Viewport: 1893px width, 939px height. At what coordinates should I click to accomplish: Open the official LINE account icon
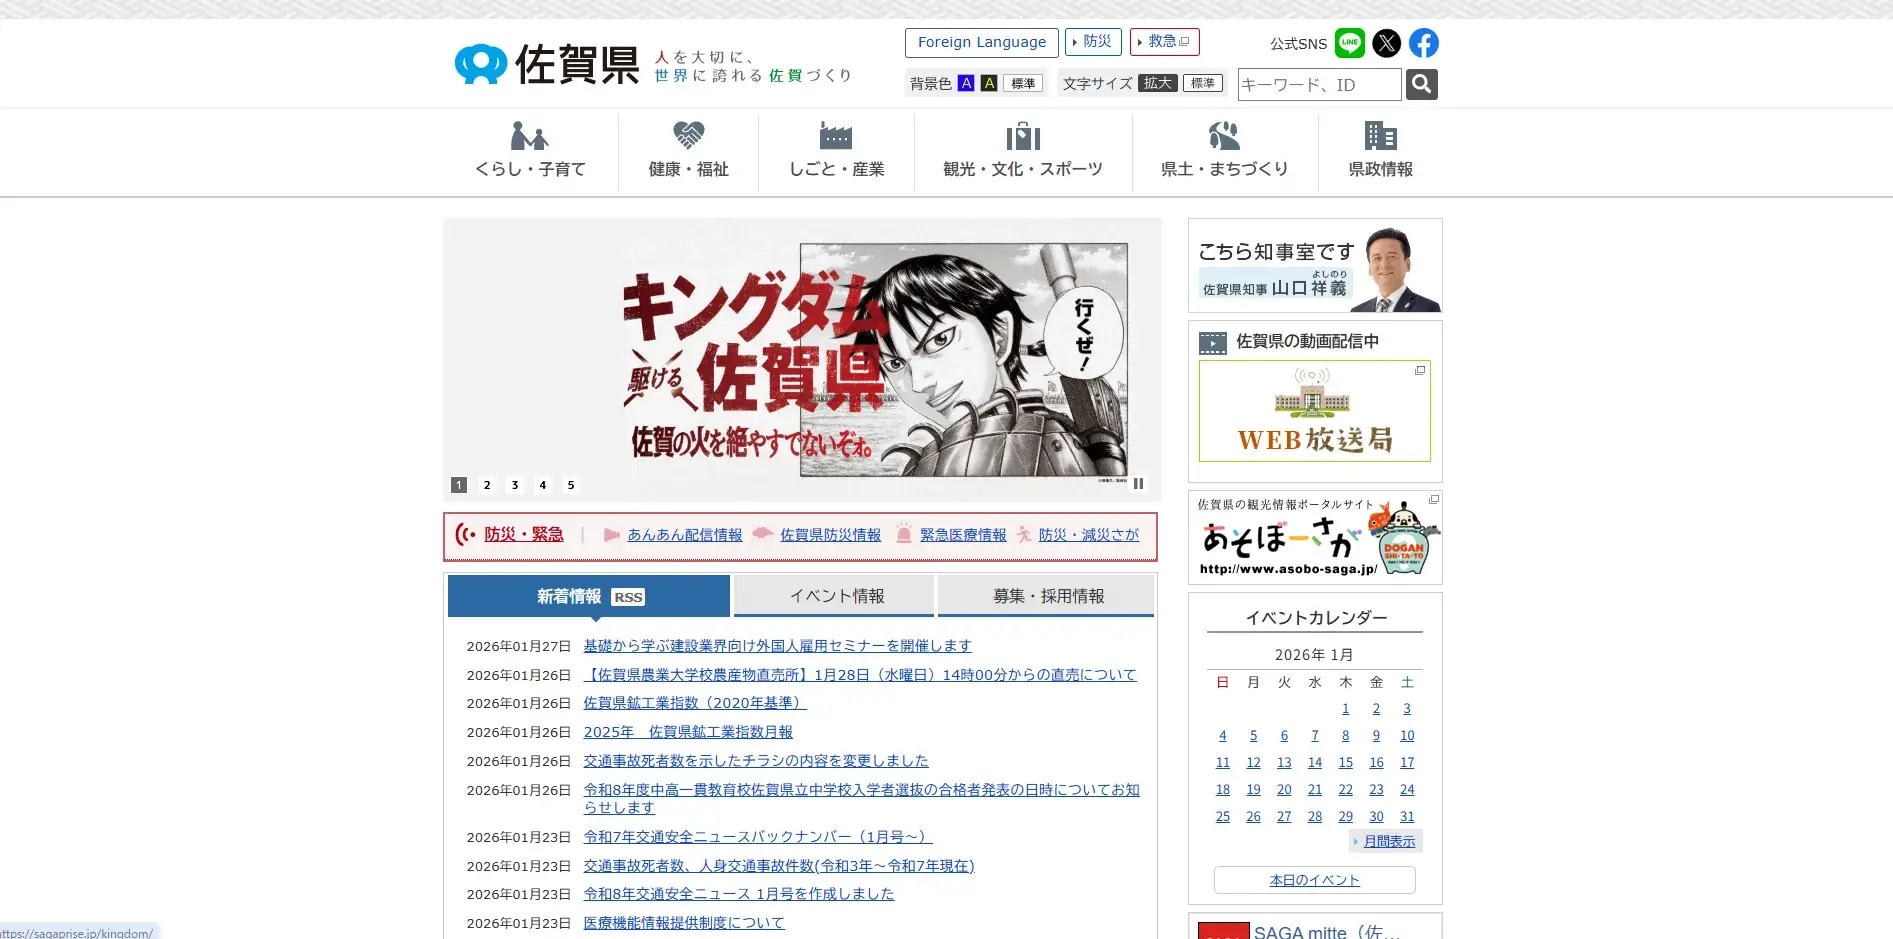click(x=1349, y=43)
